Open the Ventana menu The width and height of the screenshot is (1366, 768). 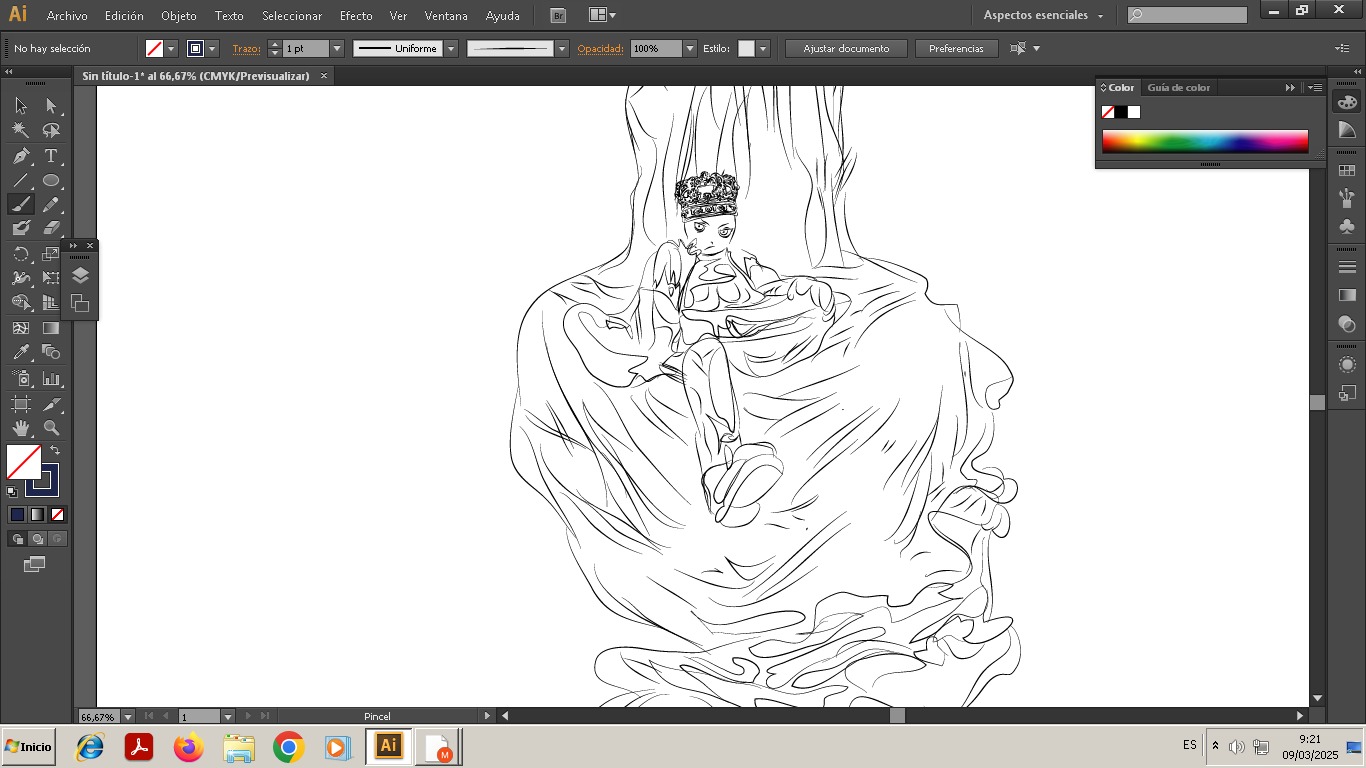coord(446,16)
